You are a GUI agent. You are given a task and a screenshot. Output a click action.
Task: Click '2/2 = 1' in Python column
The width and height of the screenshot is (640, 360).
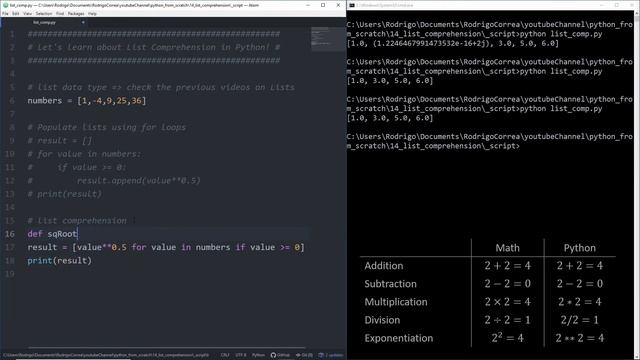click(580, 320)
